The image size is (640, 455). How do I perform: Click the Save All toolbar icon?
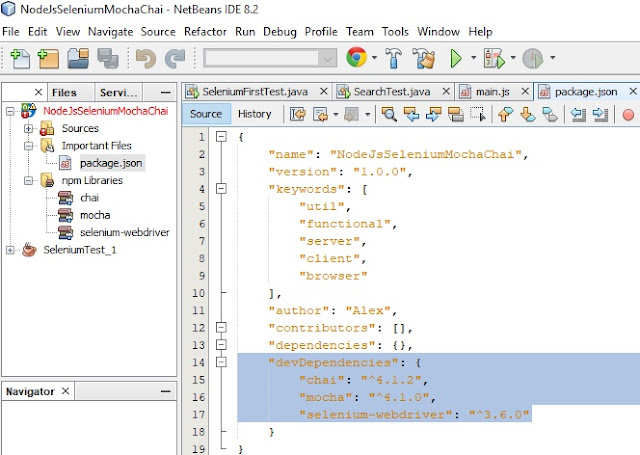coord(108,58)
